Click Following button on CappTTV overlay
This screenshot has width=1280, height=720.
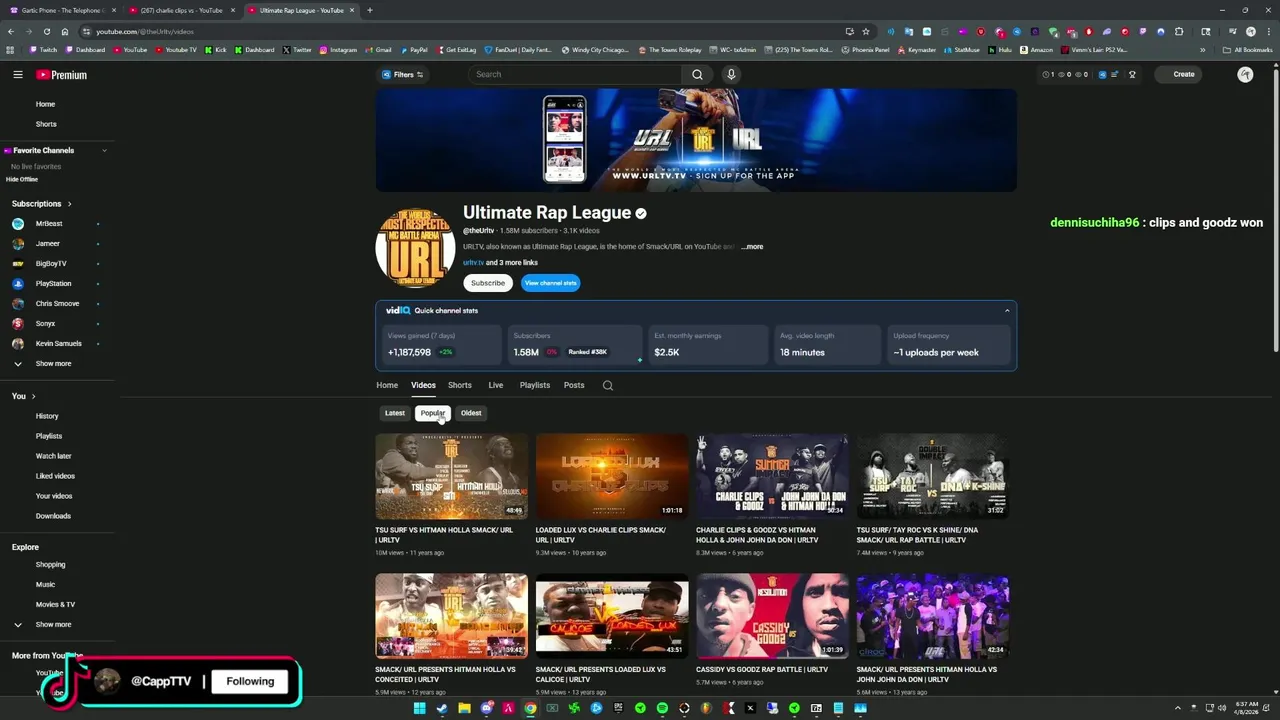pos(250,681)
